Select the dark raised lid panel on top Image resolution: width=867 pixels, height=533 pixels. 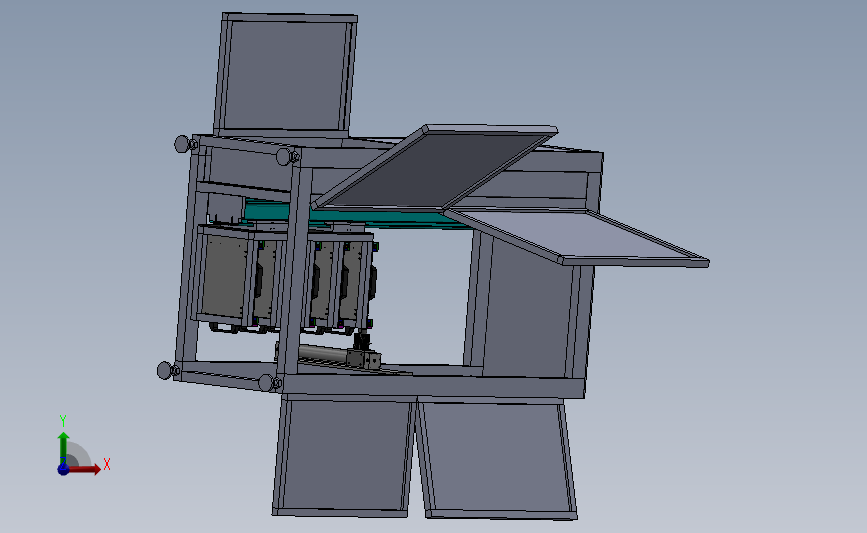pos(435,168)
